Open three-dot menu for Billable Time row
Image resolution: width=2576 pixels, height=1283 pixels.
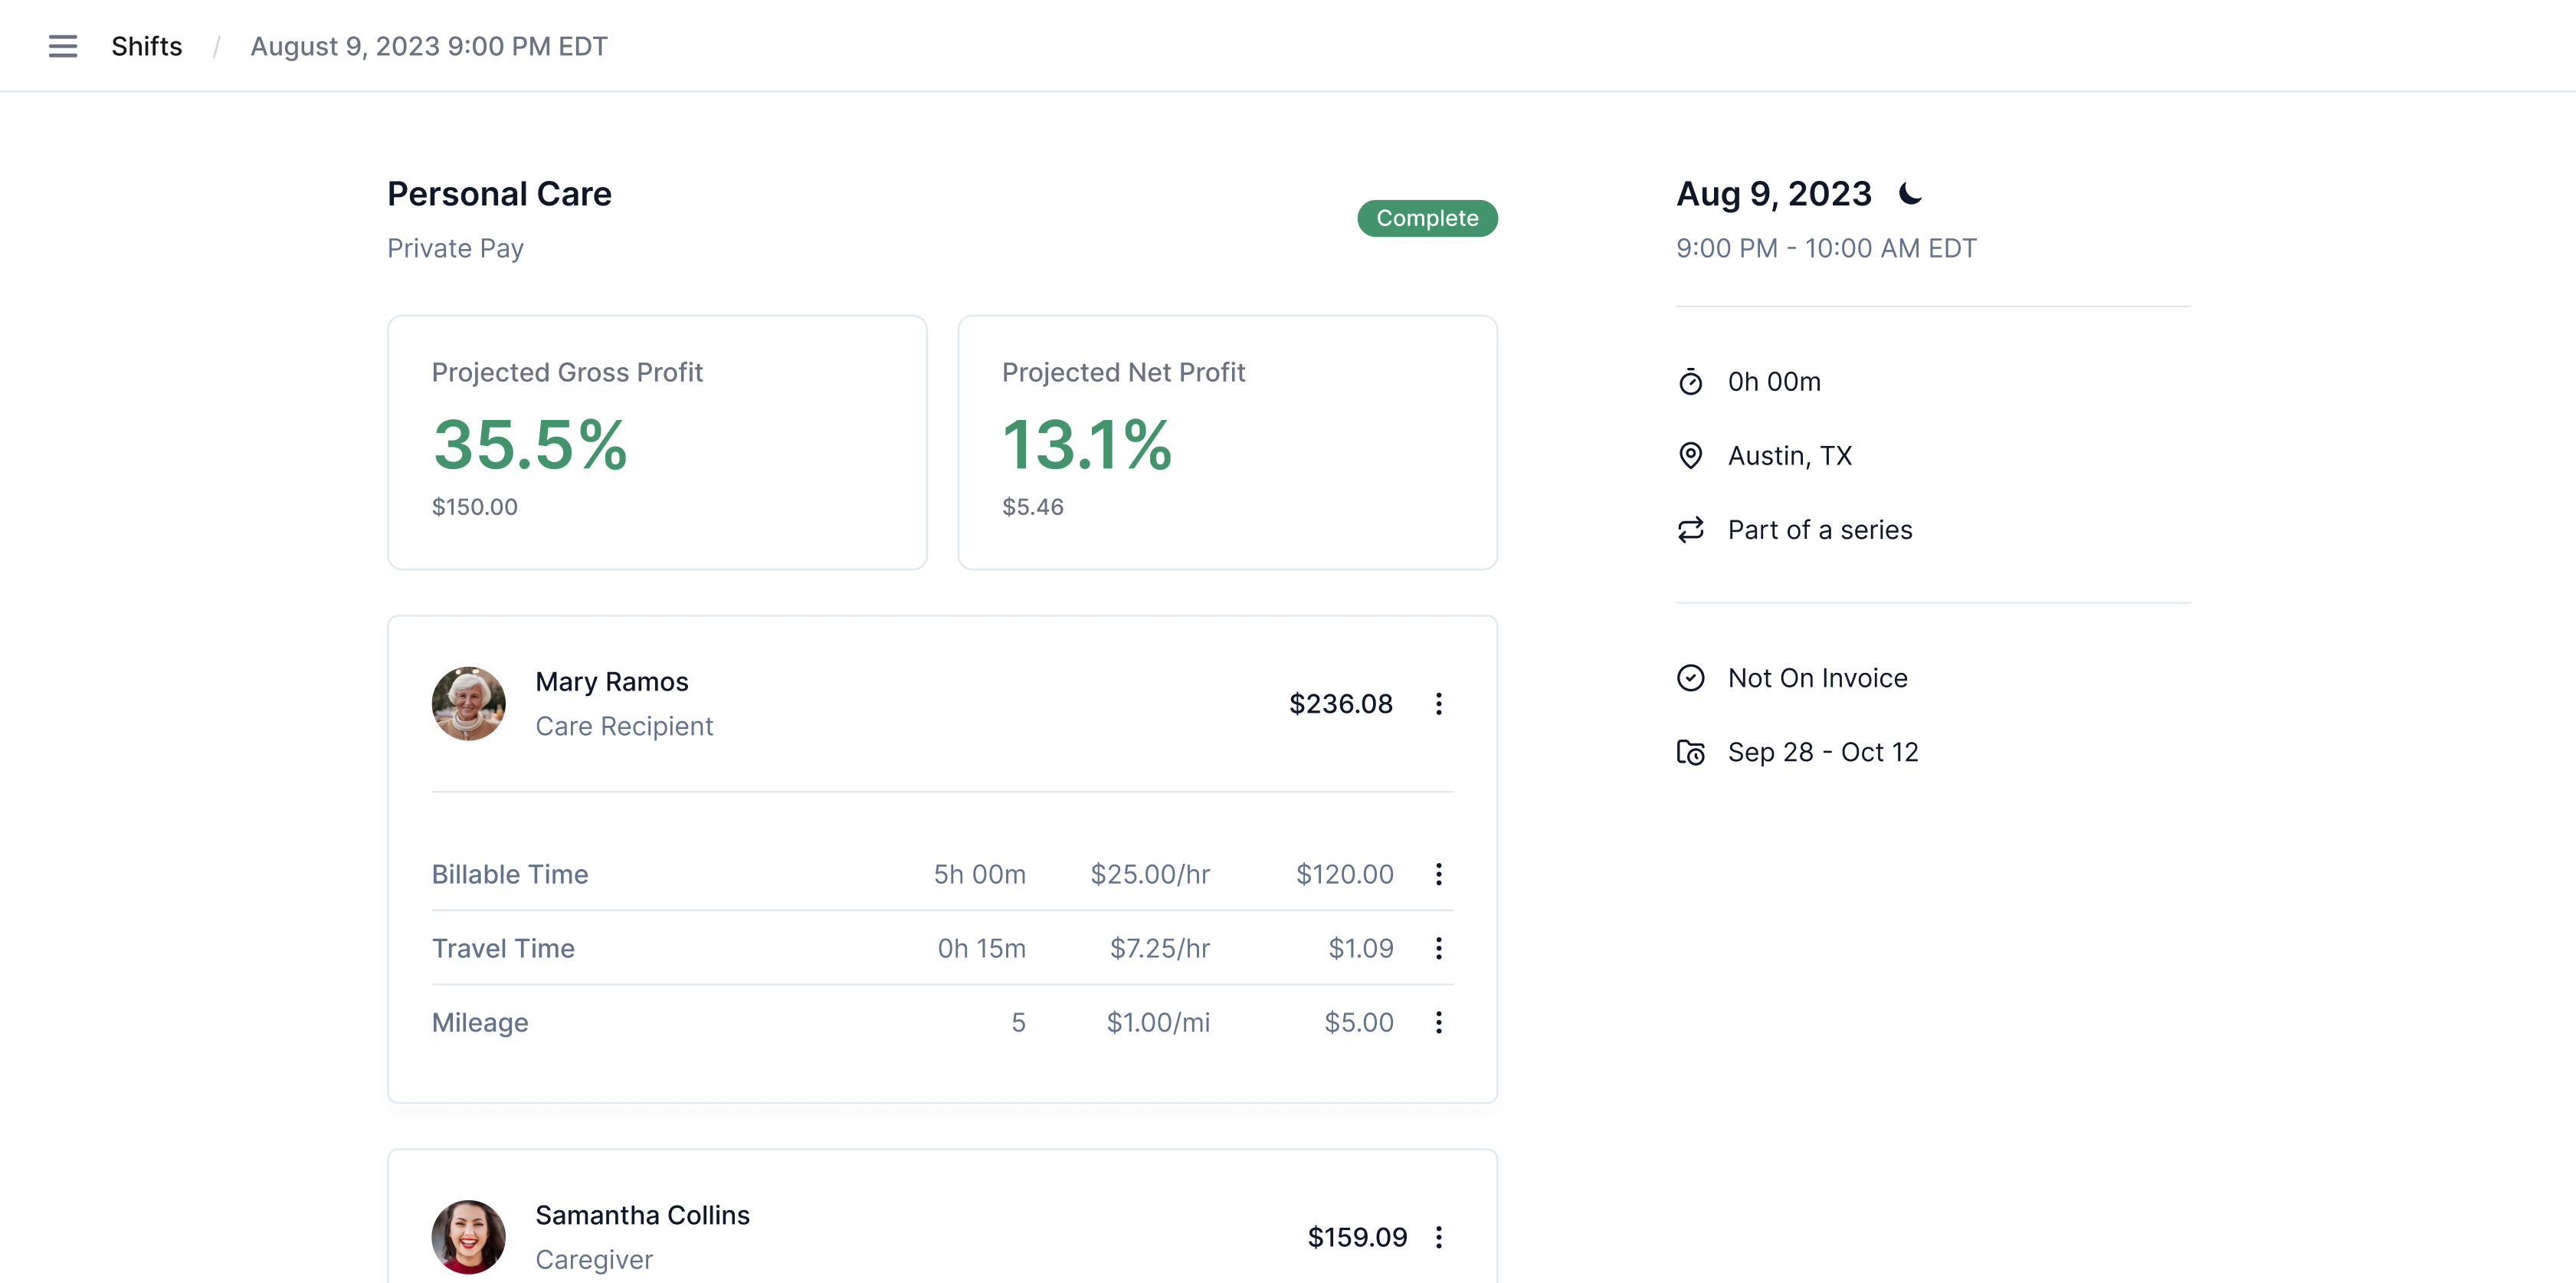click(x=1439, y=874)
